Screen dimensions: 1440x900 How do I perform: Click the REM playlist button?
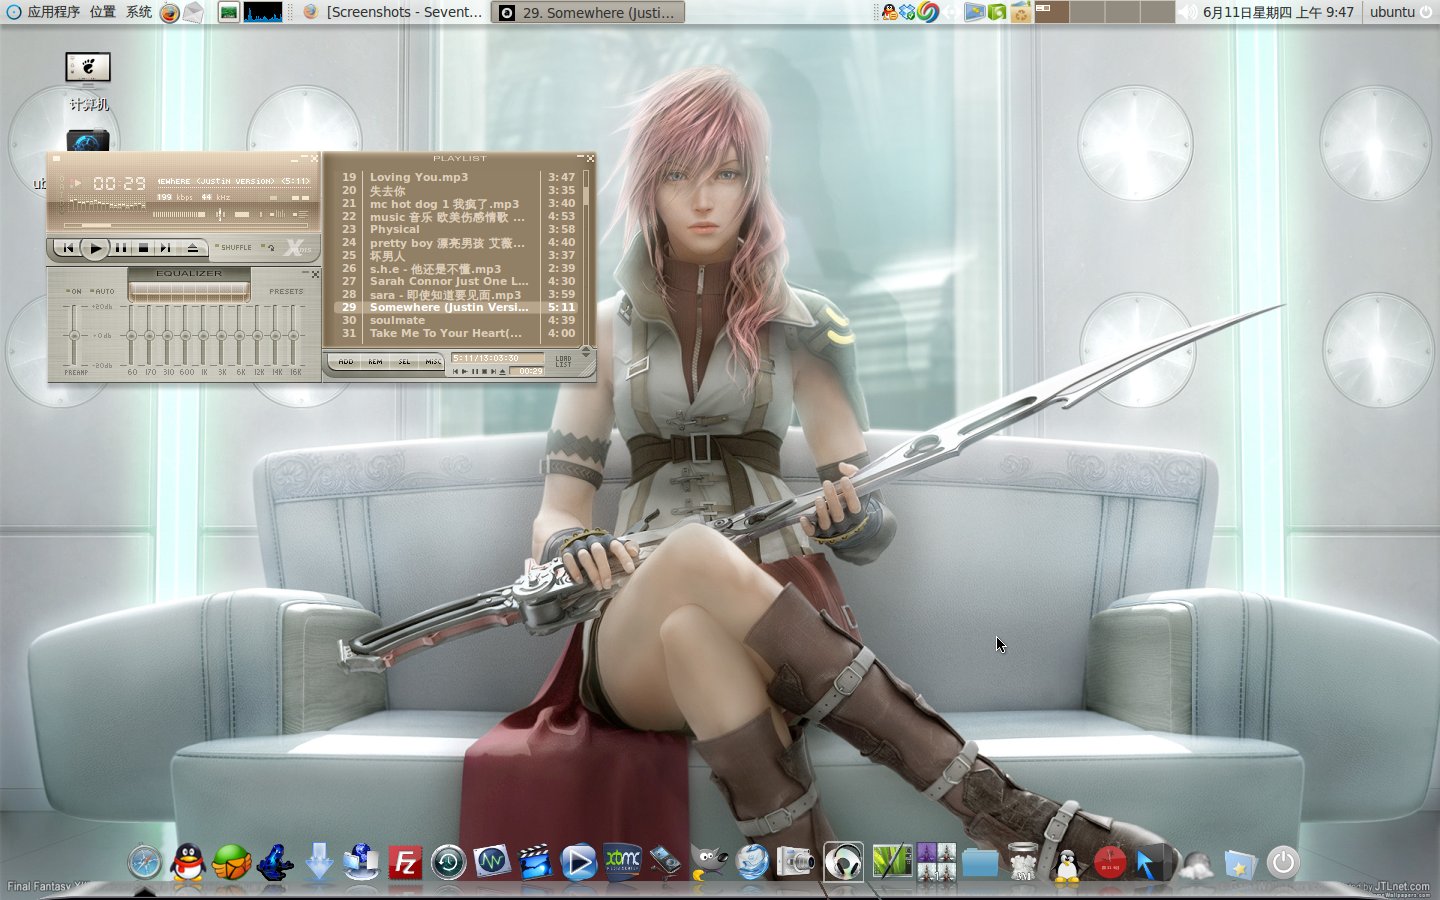pyautogui.click(x=375, y=362)
